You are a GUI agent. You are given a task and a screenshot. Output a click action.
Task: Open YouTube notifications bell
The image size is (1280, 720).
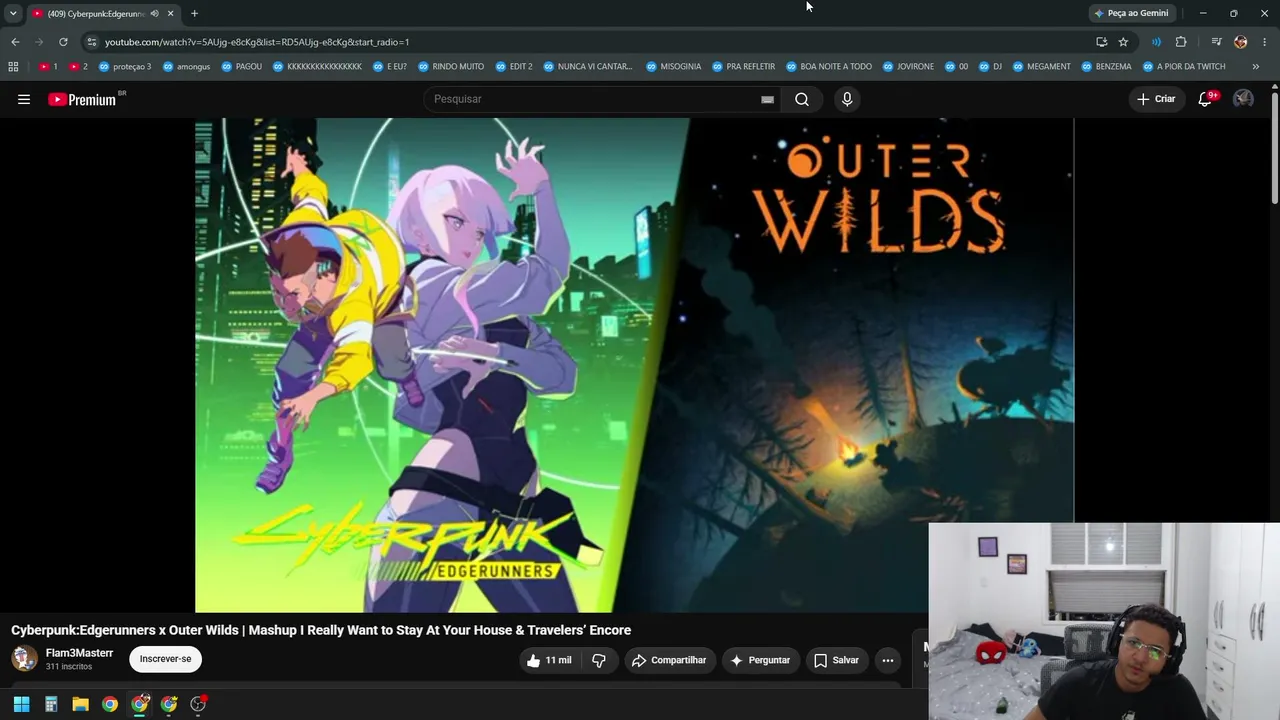point(1205,99)
